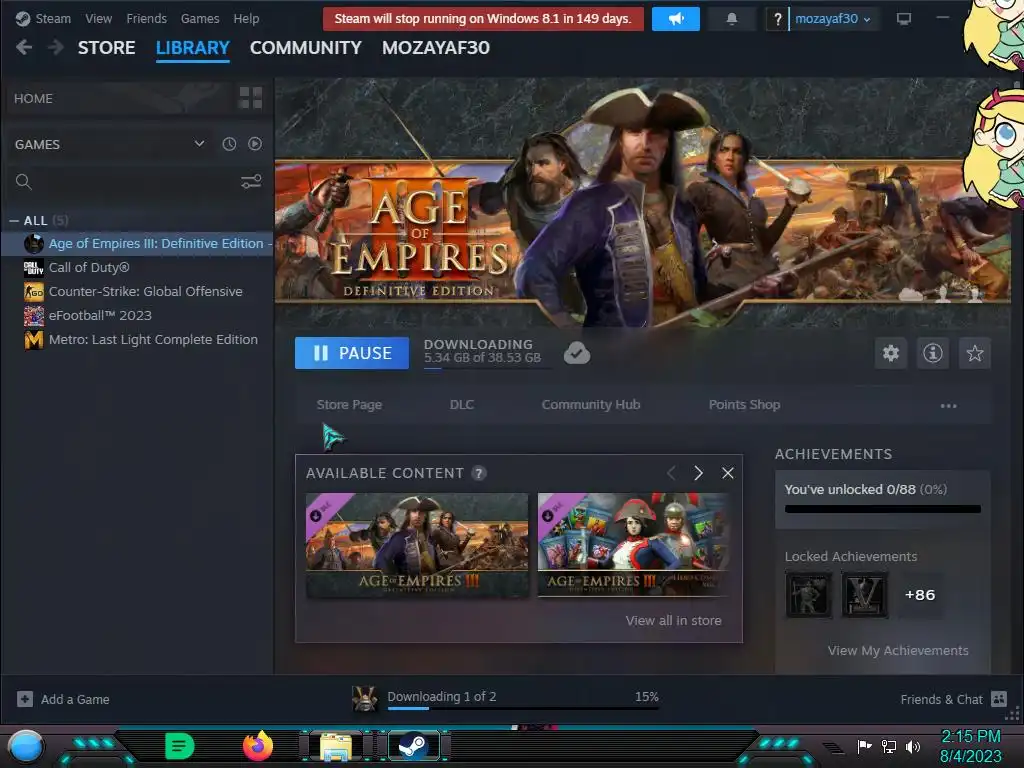Open the Help menu

pos(246,18)
